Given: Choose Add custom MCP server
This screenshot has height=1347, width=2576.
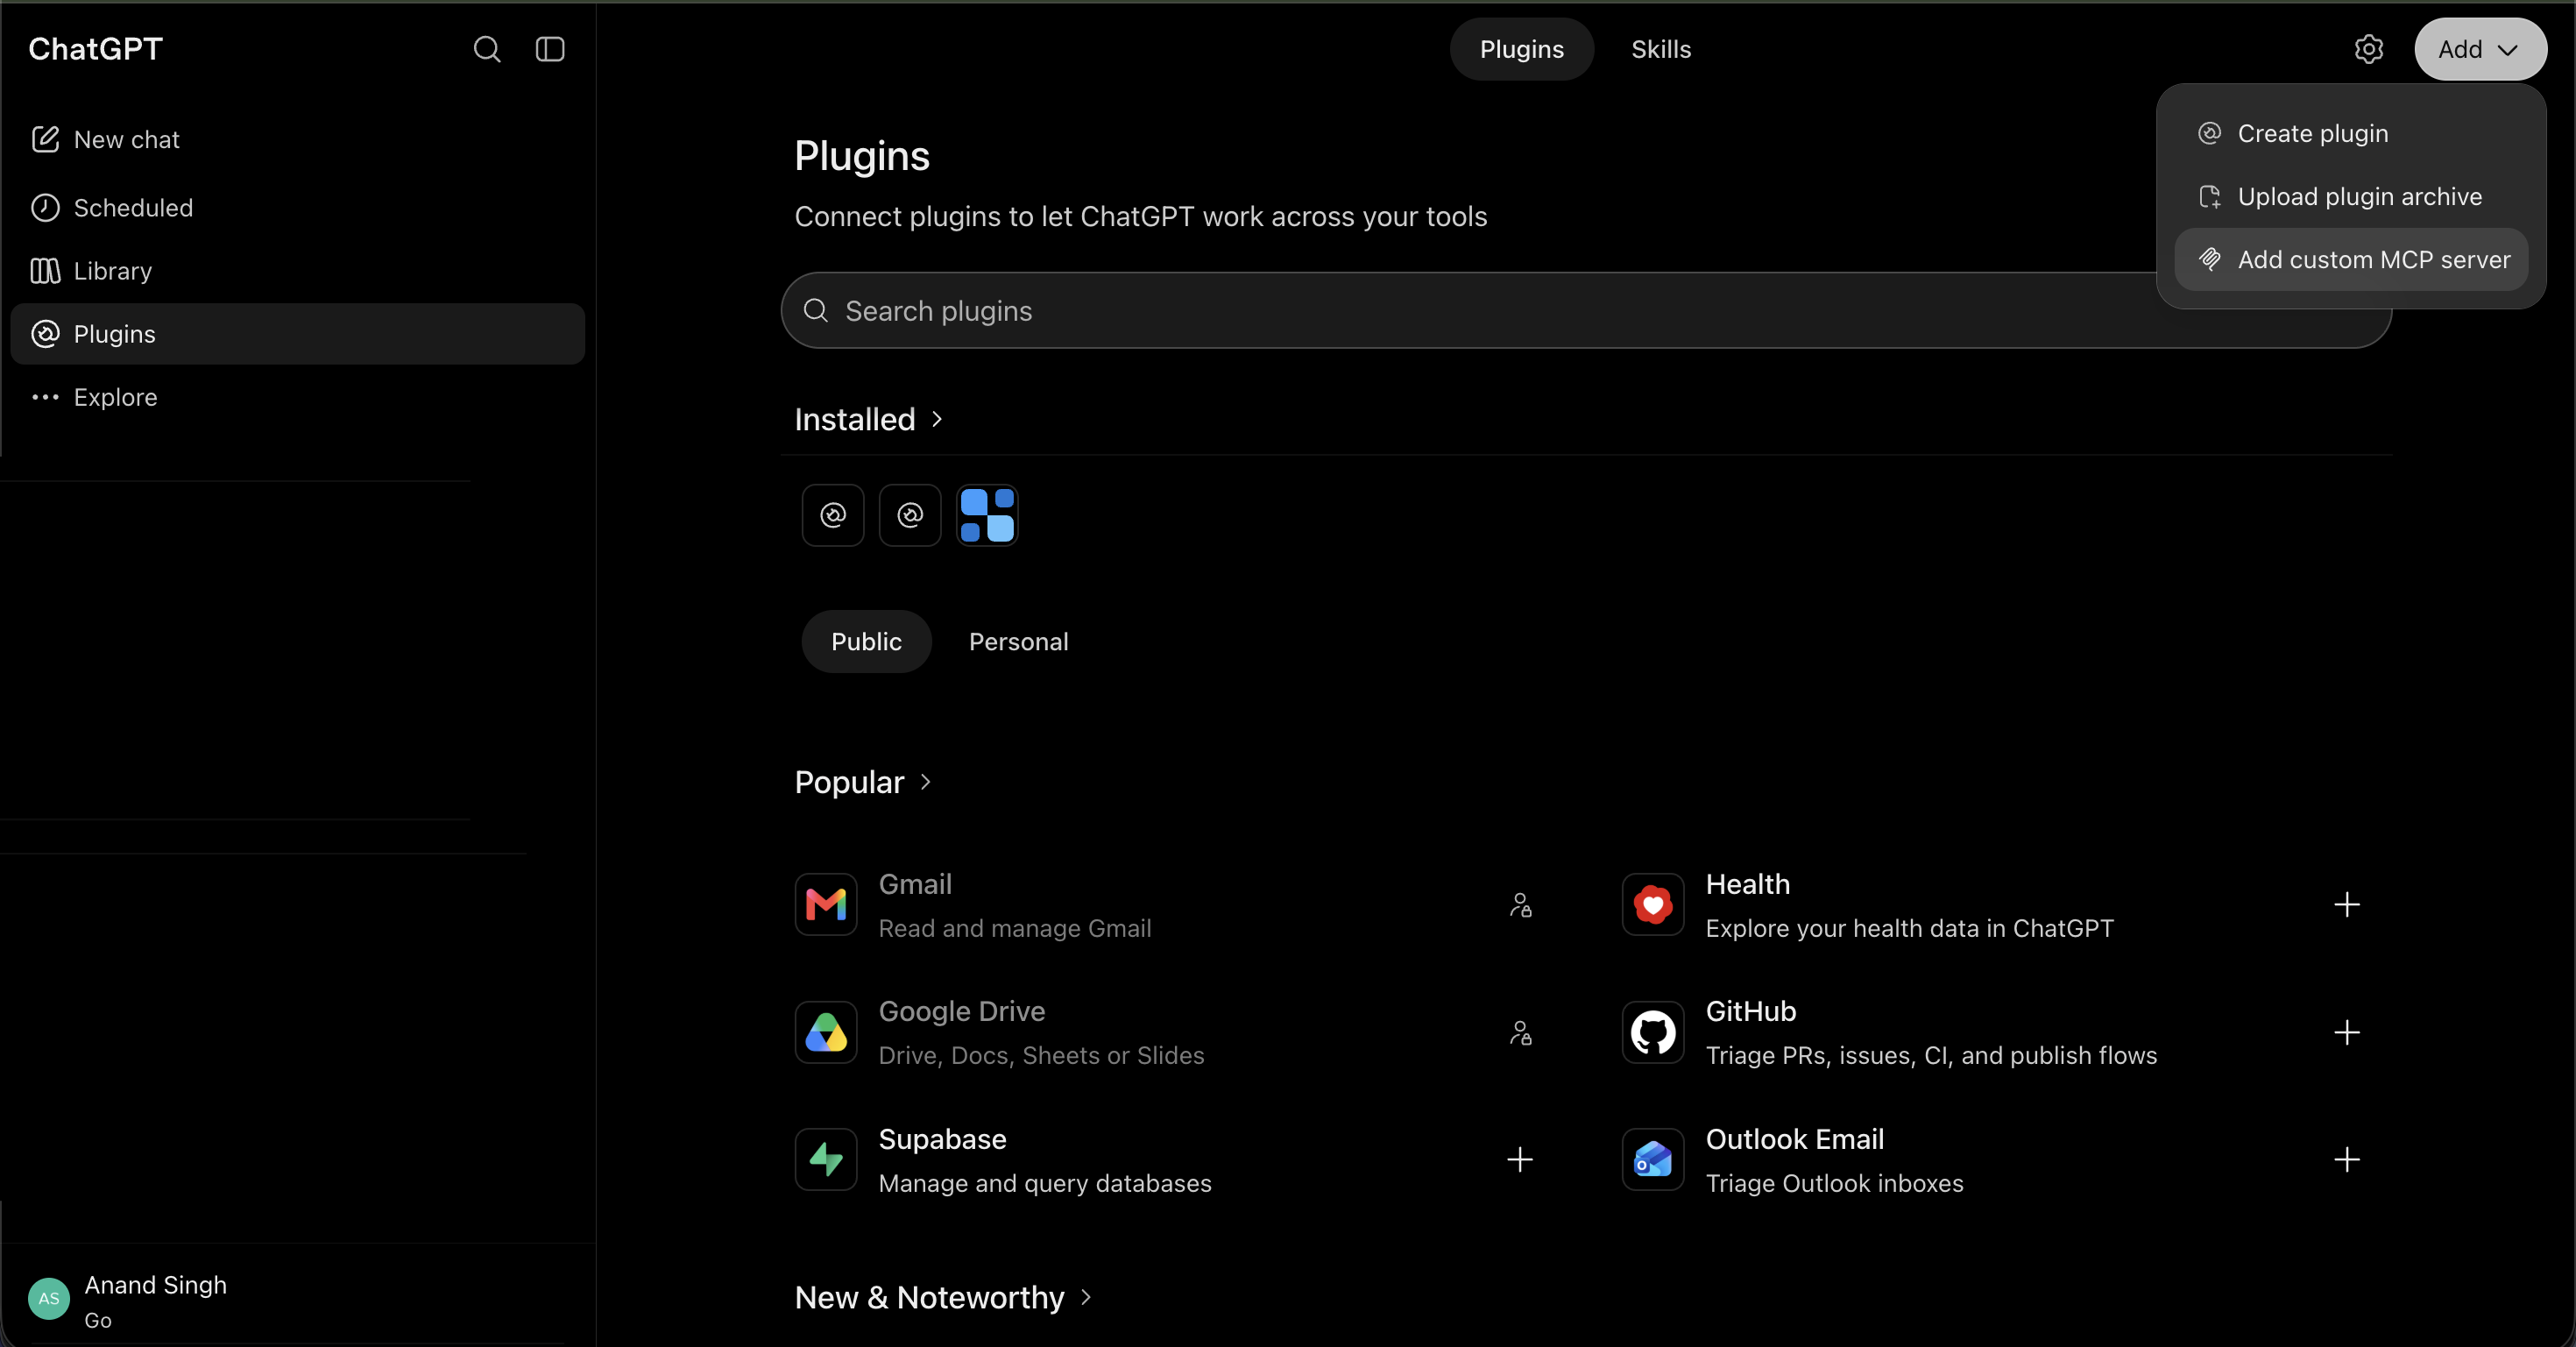Looking at the screenshot, I should pos(2351,259).
